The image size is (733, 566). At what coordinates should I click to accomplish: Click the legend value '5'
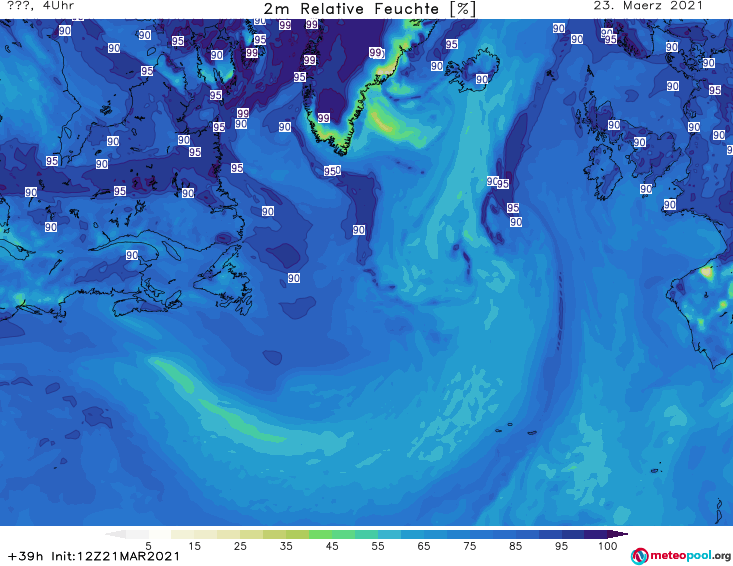point(148,546)
